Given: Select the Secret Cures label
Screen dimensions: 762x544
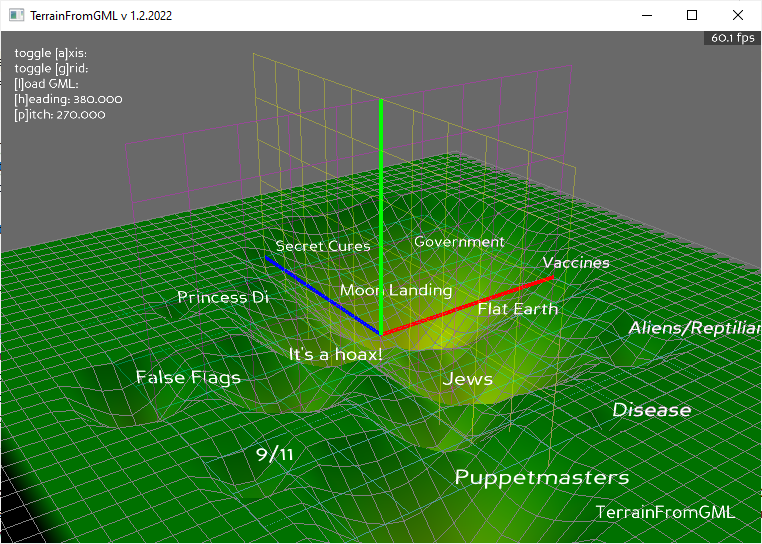Looking at the screenshot, I should [x=323, y=246].
